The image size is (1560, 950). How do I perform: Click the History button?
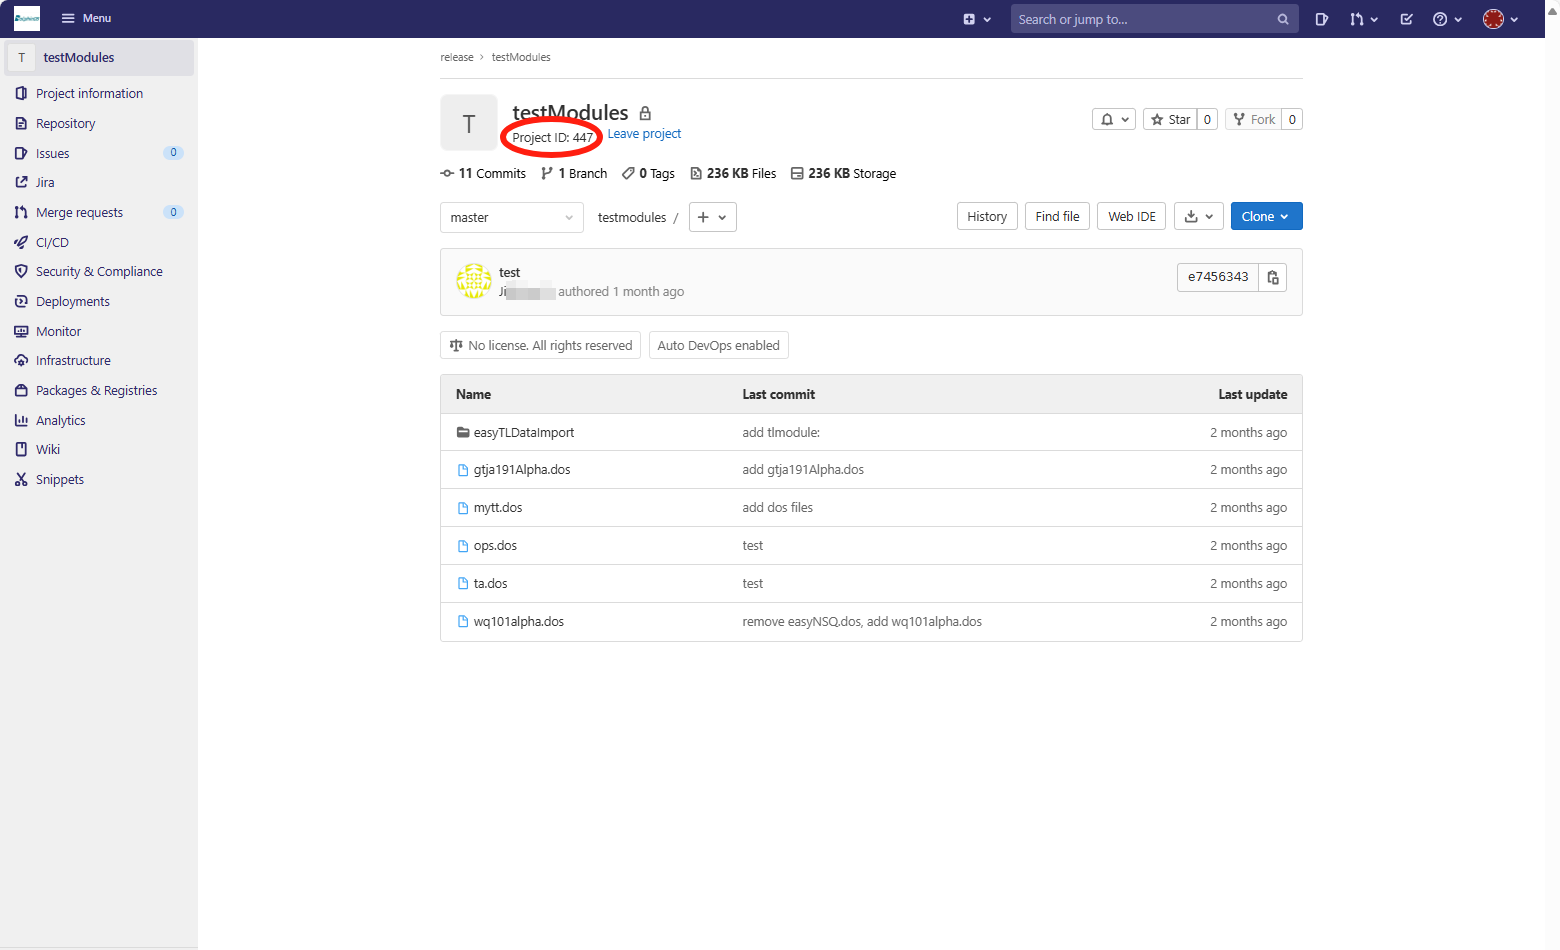coord(986,217)
